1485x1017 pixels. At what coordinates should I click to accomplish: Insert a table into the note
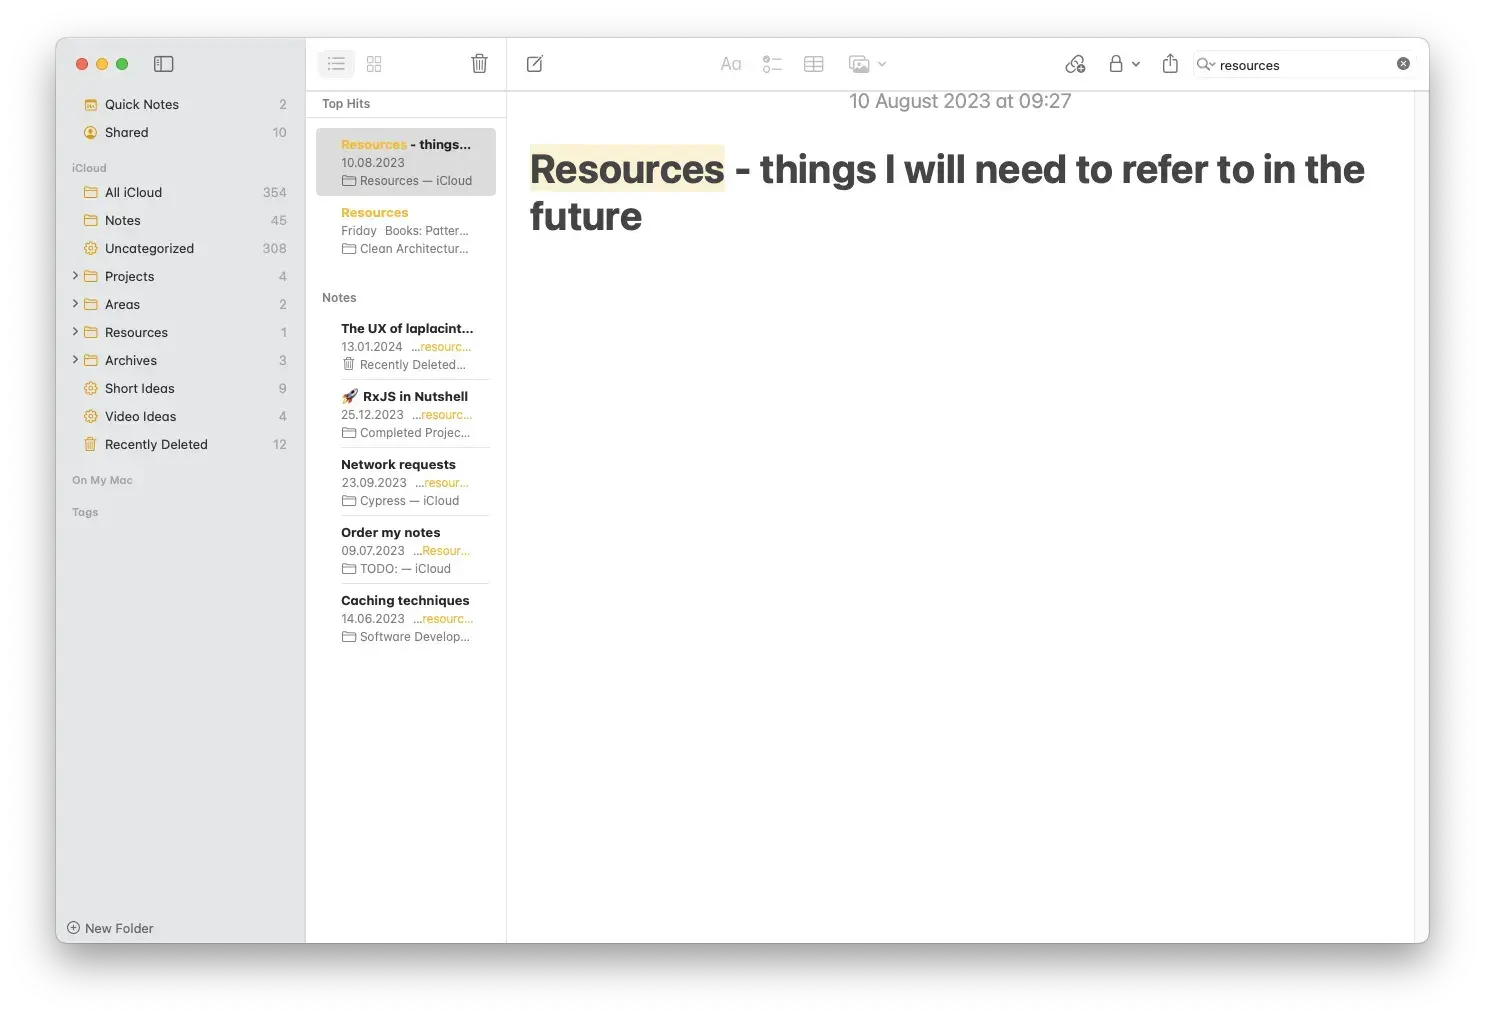point(813,63)
